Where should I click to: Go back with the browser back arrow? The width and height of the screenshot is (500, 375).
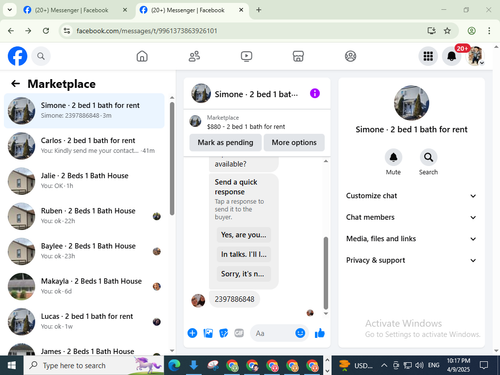tap(11, 31)
